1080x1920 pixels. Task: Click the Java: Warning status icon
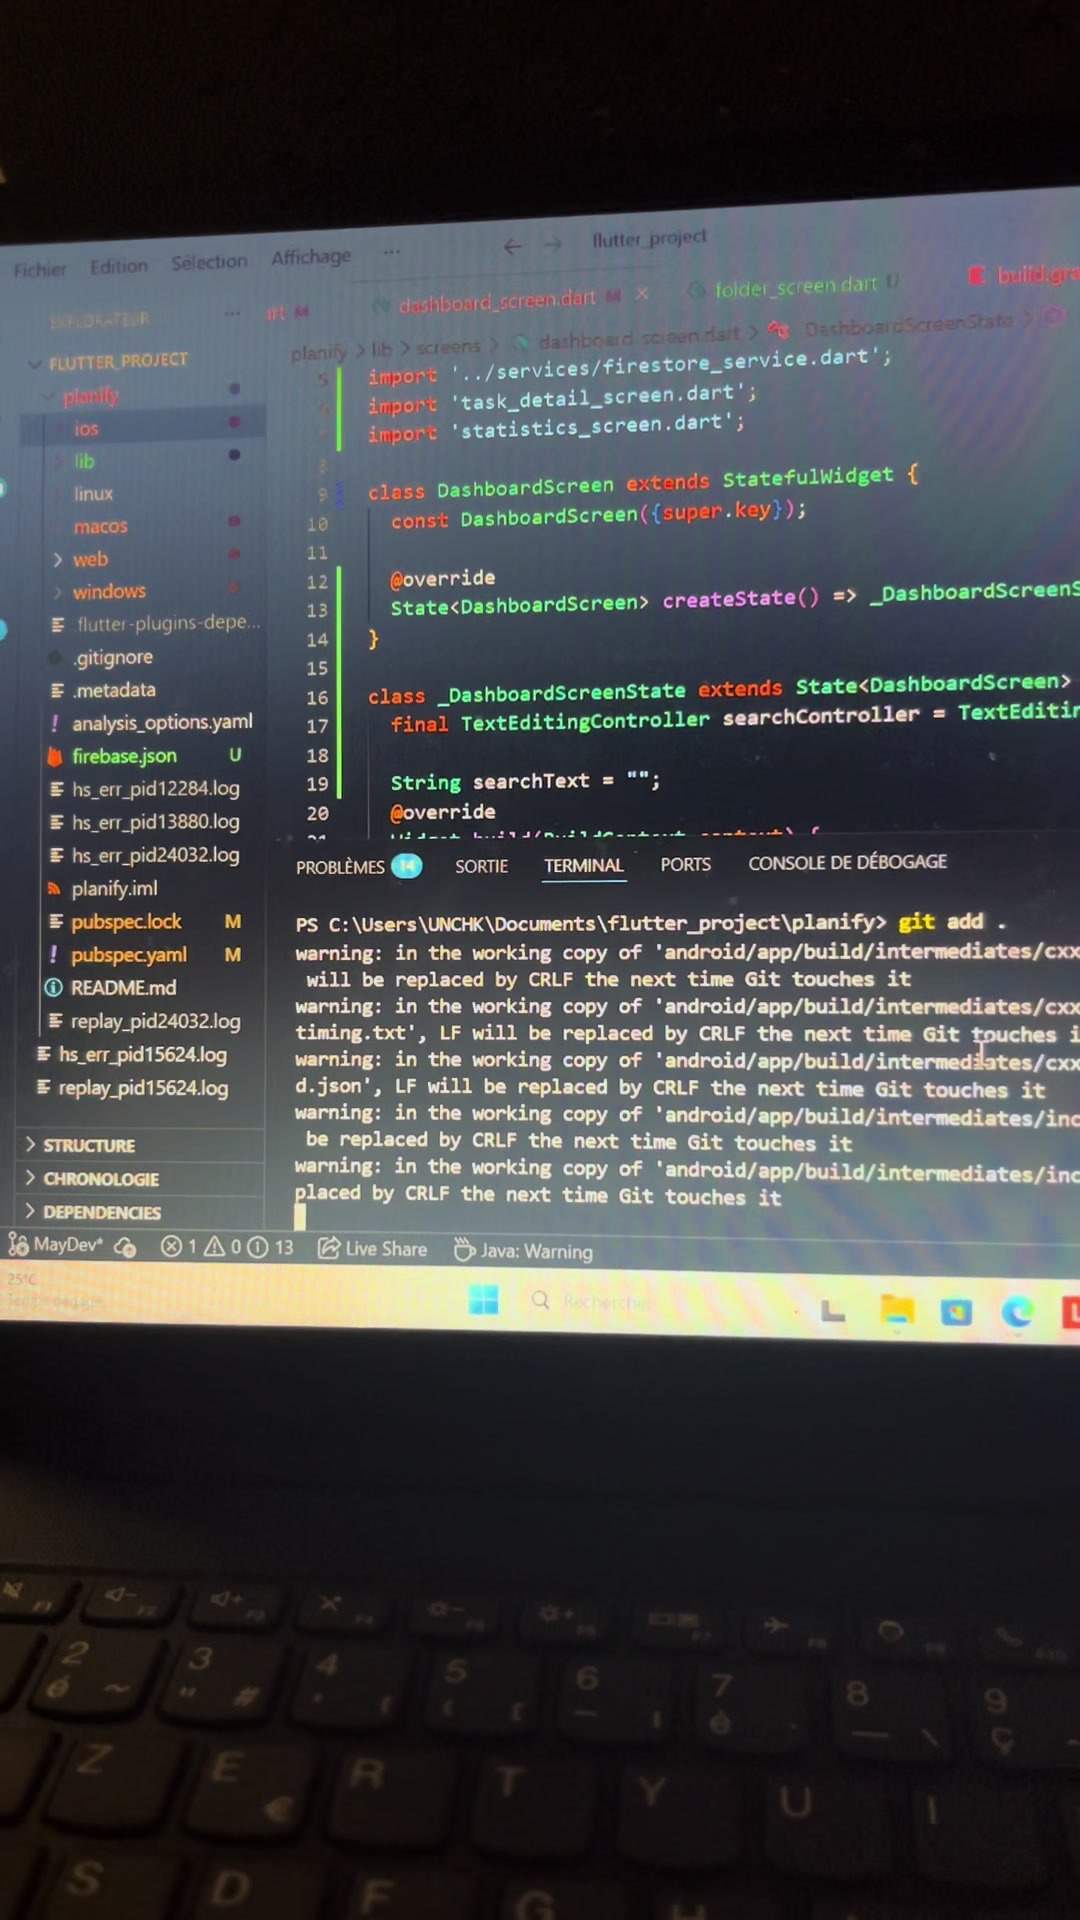pos(464,1250)
